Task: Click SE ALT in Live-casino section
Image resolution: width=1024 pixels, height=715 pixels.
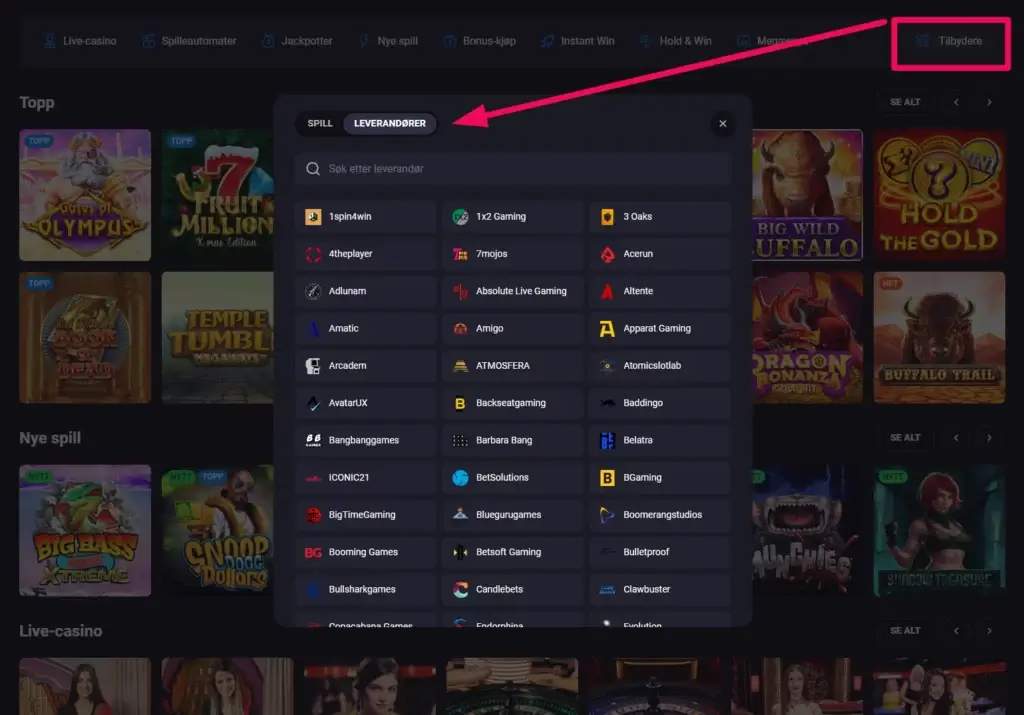Action: point(905,630)
